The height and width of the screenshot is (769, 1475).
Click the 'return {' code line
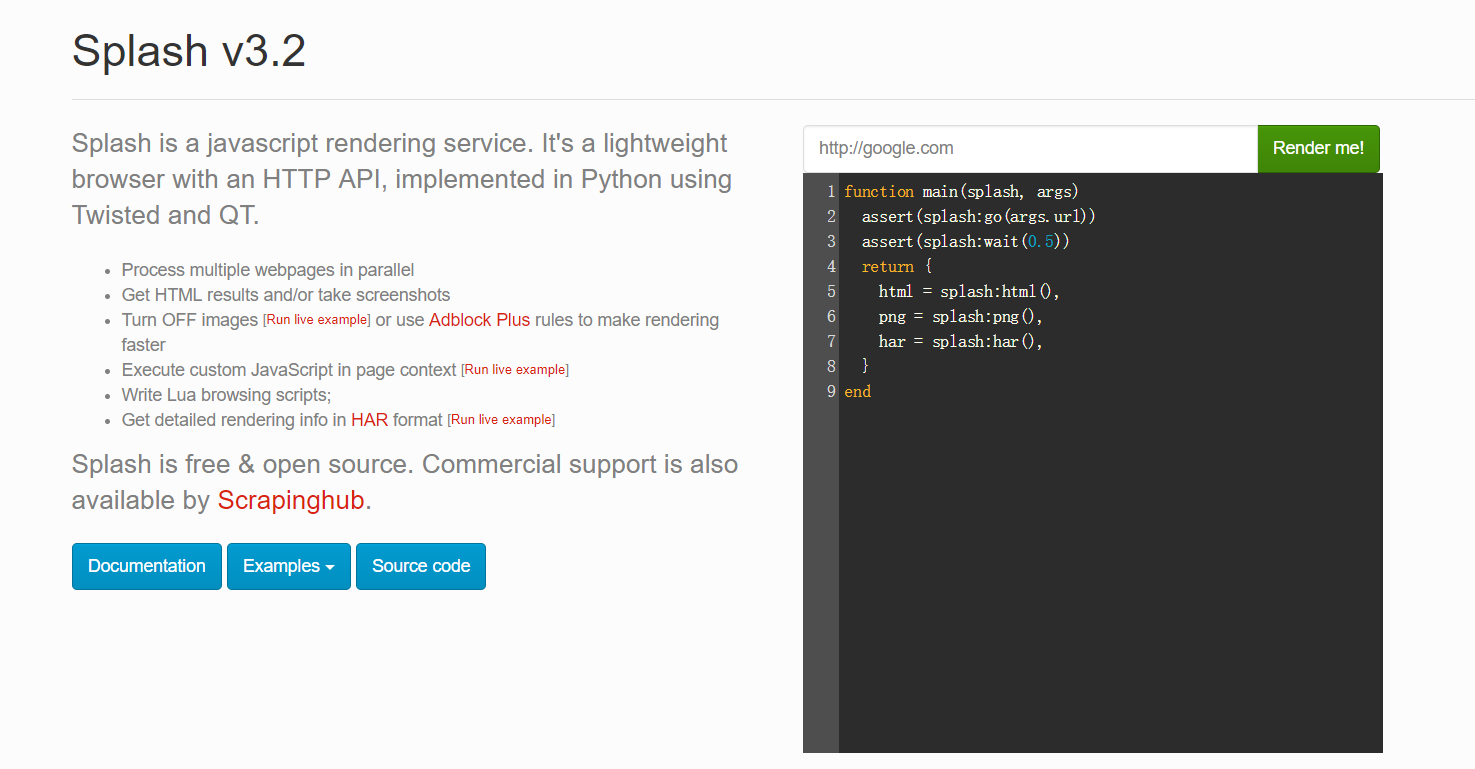(x=897, y=267)
